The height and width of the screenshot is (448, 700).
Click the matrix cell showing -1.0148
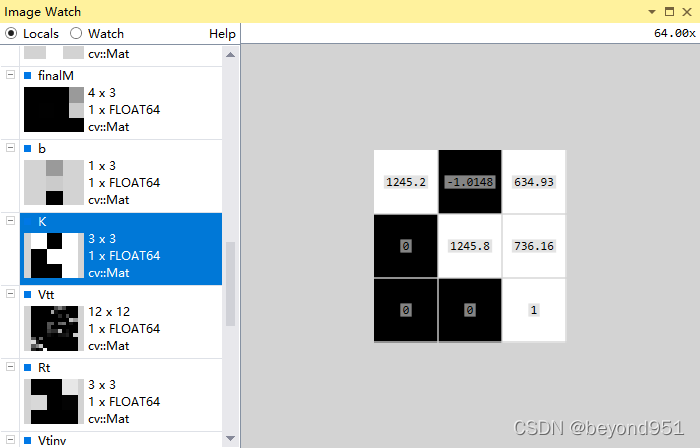pyautogui.click(x=470, y=182)
